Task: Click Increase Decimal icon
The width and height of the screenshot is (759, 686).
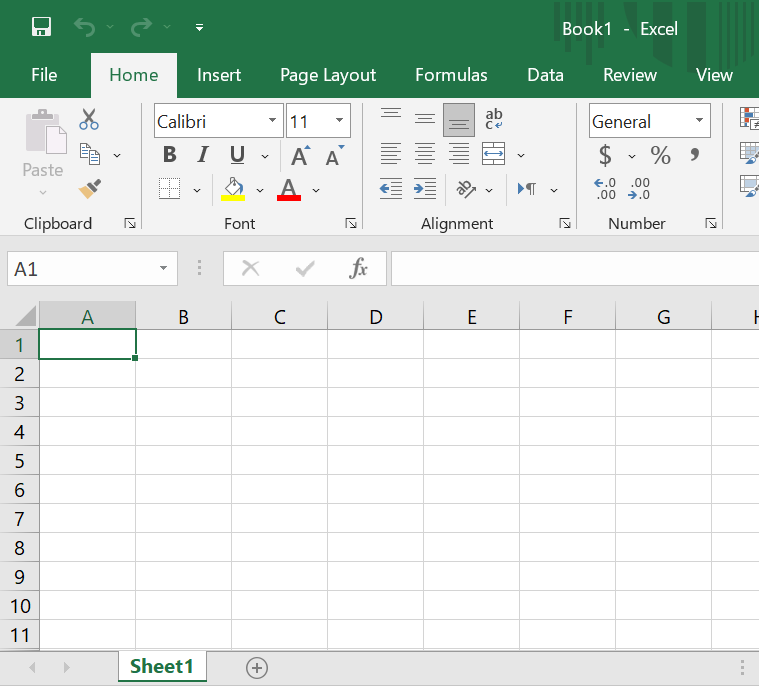Action: 605,189
